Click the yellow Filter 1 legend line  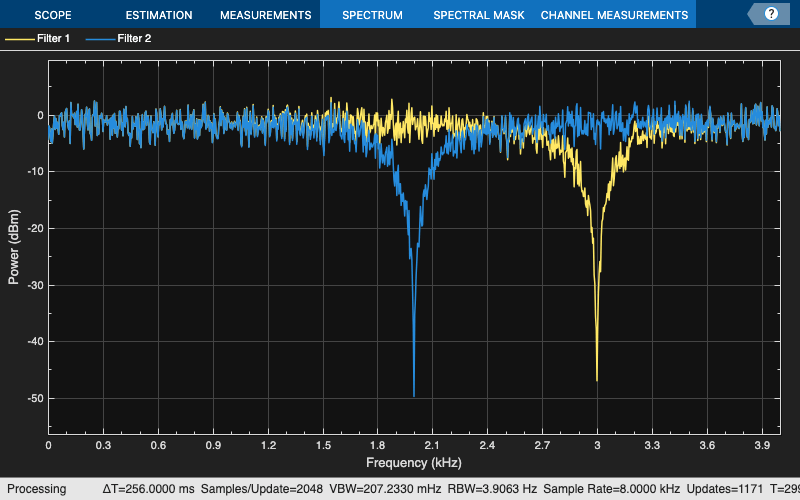19,39
